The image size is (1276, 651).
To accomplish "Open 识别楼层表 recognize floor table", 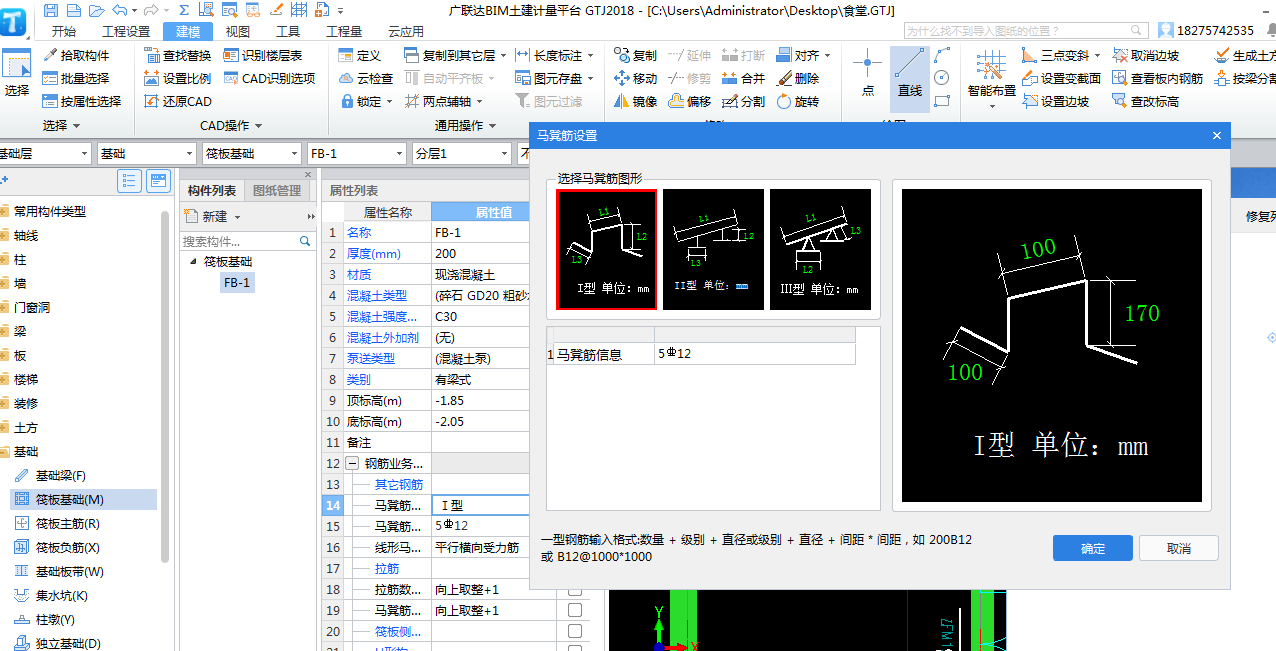I will [262, 55].
